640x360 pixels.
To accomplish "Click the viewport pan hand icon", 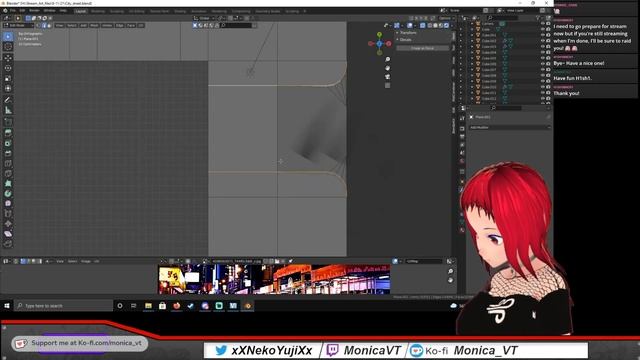I will (387, 68).
